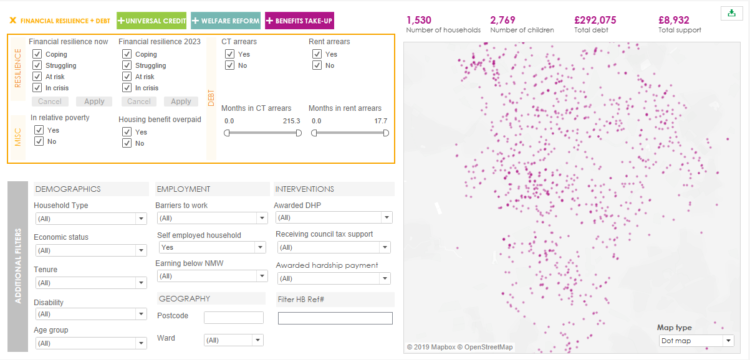This screenshot has height=360, width=750.
Task: Click the Months in CT arrears slider right handle
Action: (299, 133)
